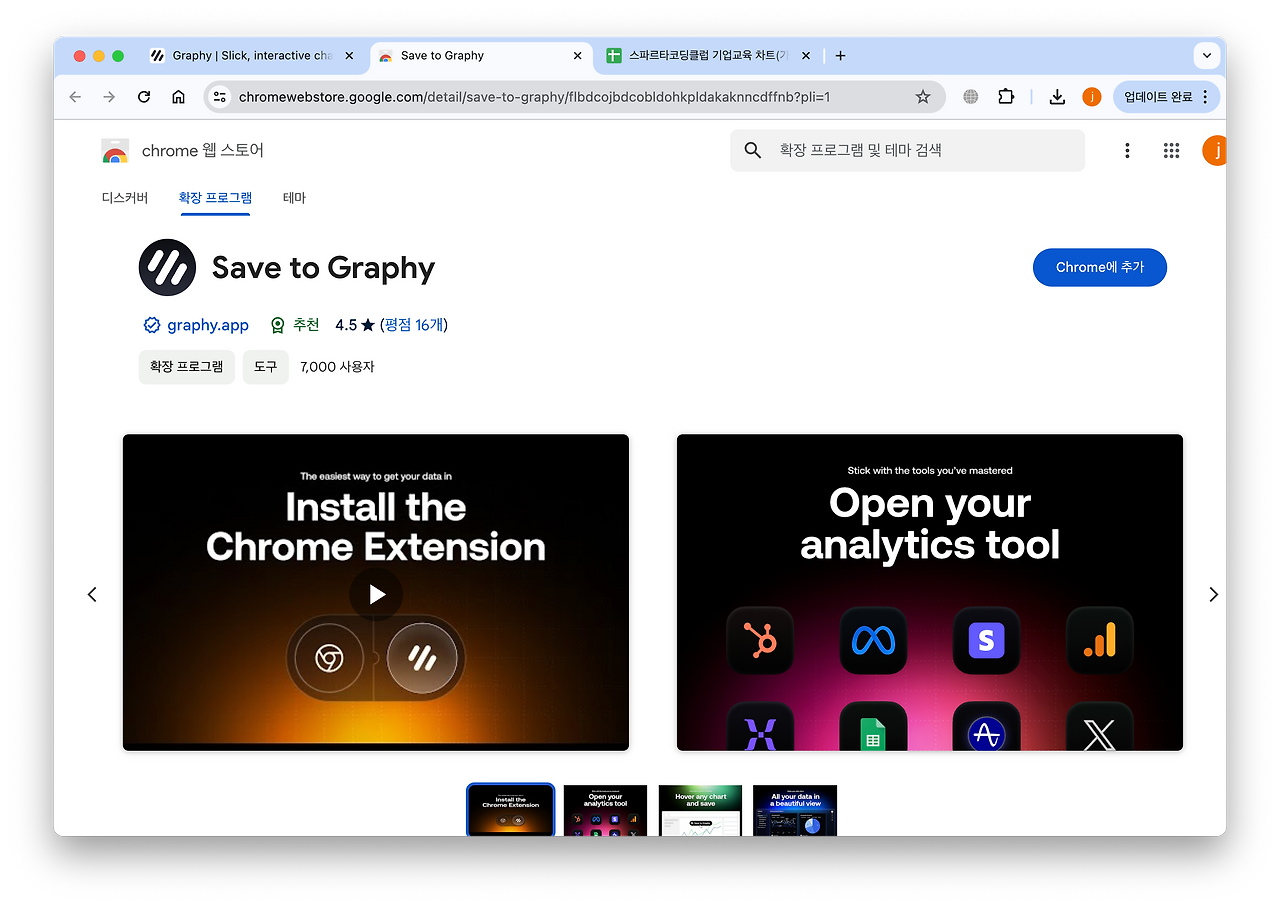Select the Open your analytics tool thumbnail

point(606,810)
